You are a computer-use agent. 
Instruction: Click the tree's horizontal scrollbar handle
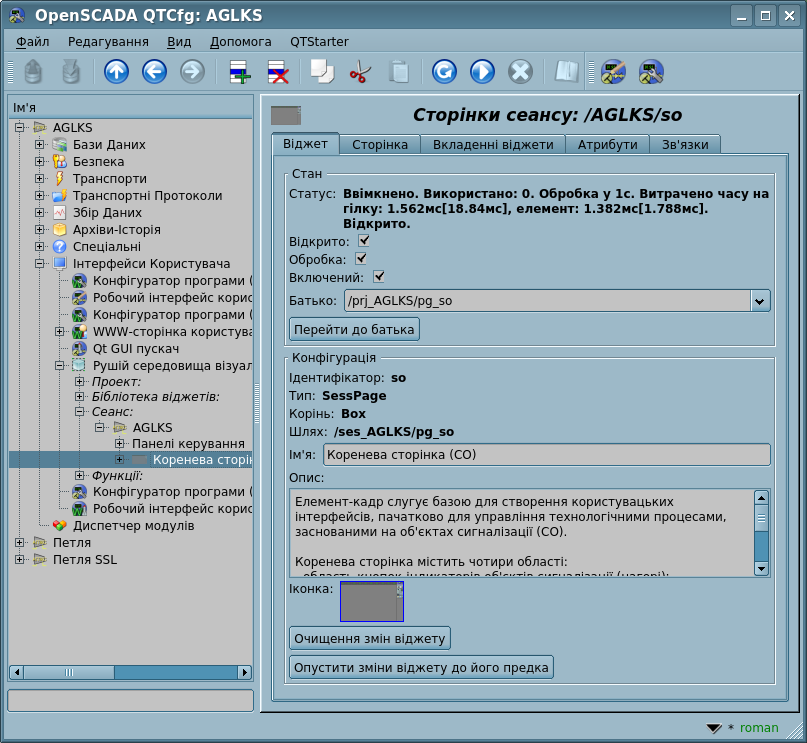coord(69,672)
